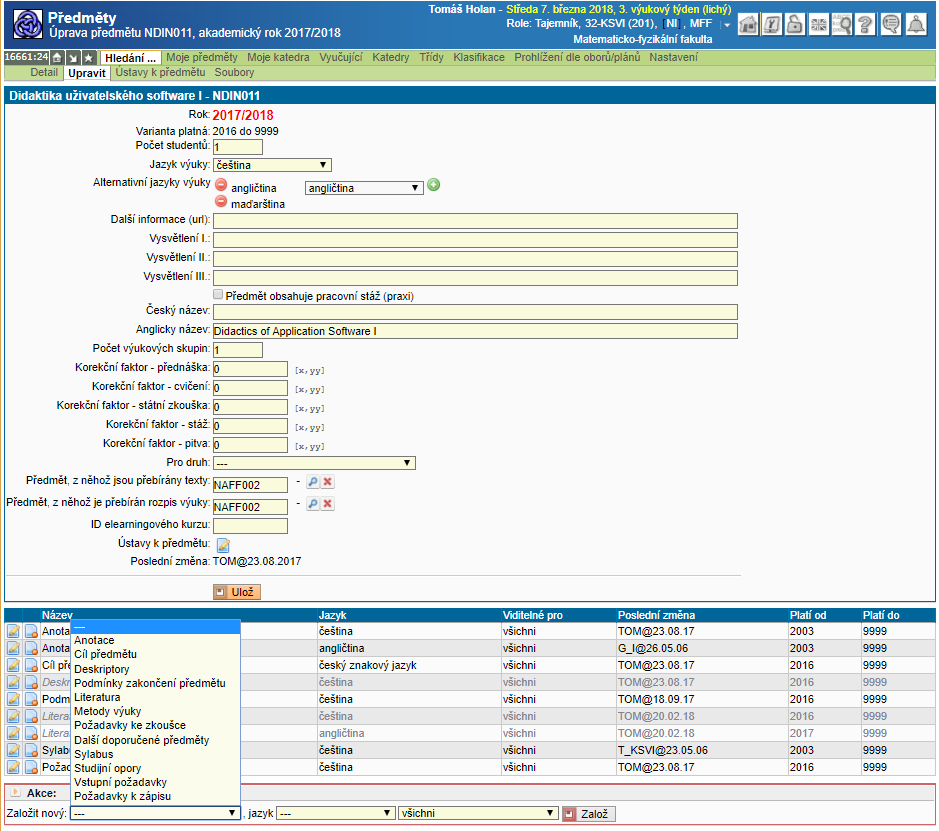Viewport: 939px width, 831px height.
Task: Open the 'Vyučující' menu item
Action: pyautogui.click(x=340, y=58)
